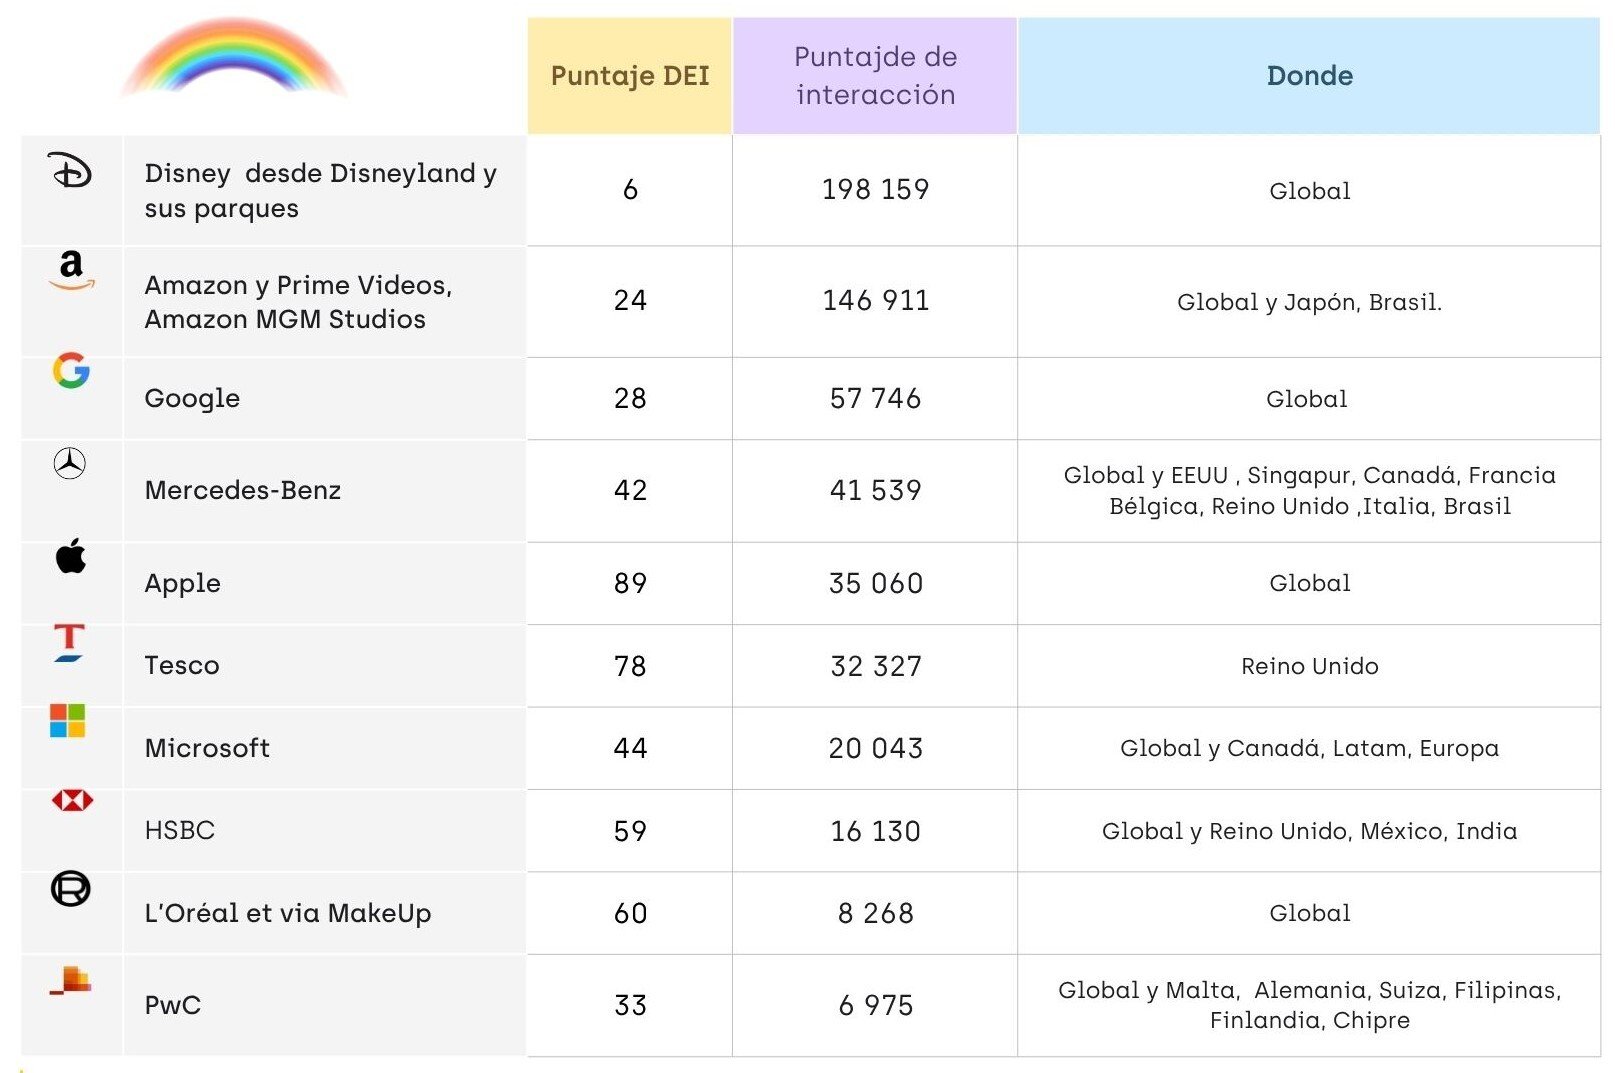Click the HSBC company name

coord(180,830)
